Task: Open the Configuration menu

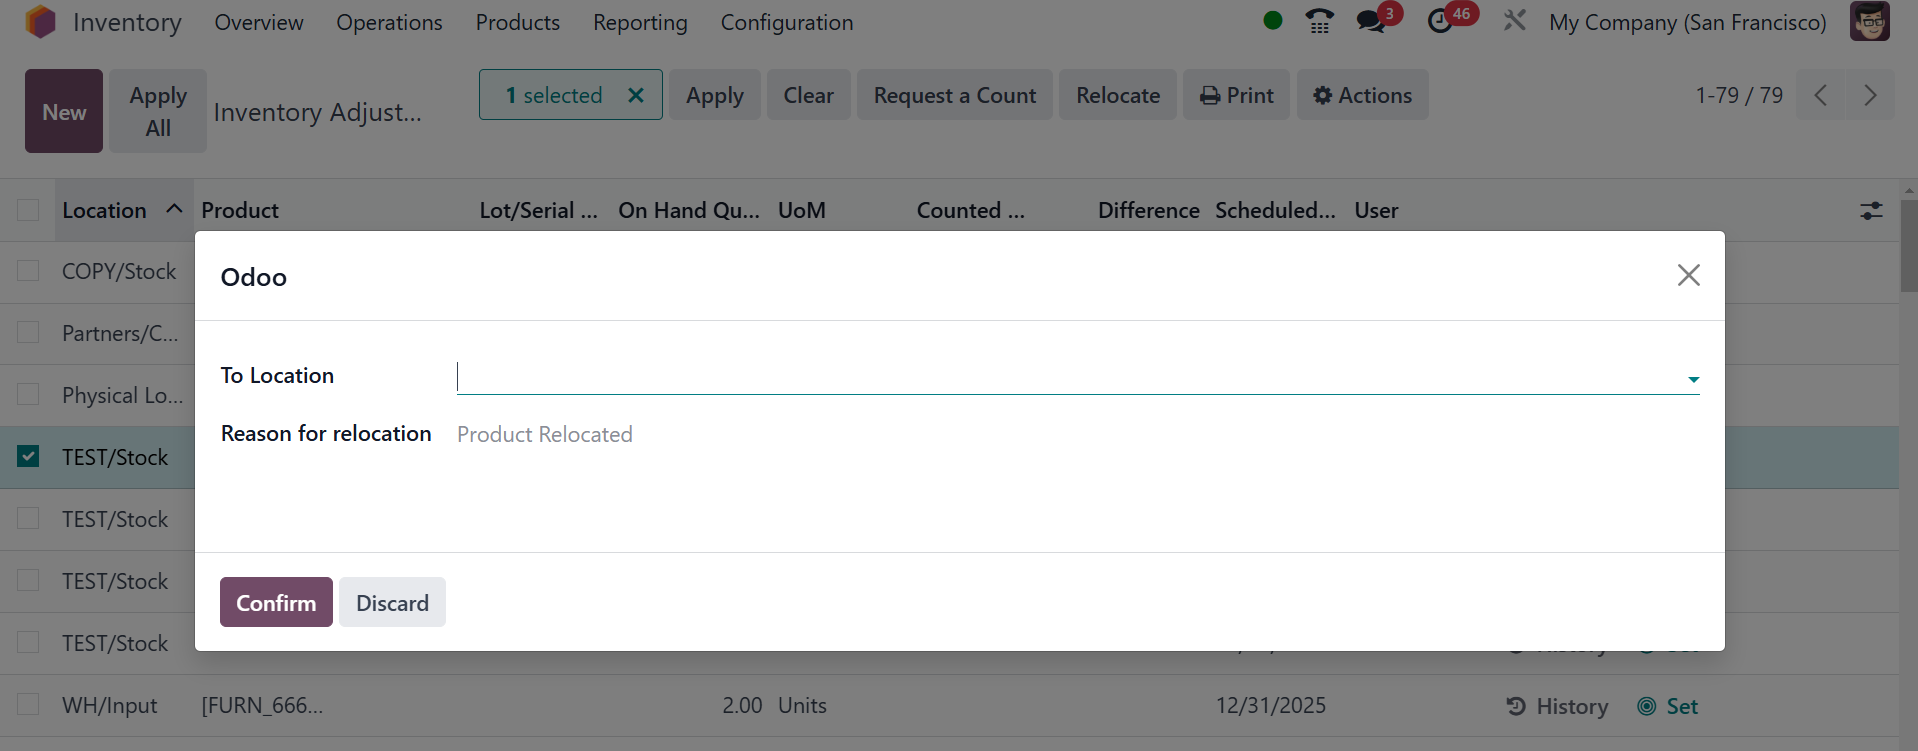Action: pyautogui.click(x=786, y=22)
